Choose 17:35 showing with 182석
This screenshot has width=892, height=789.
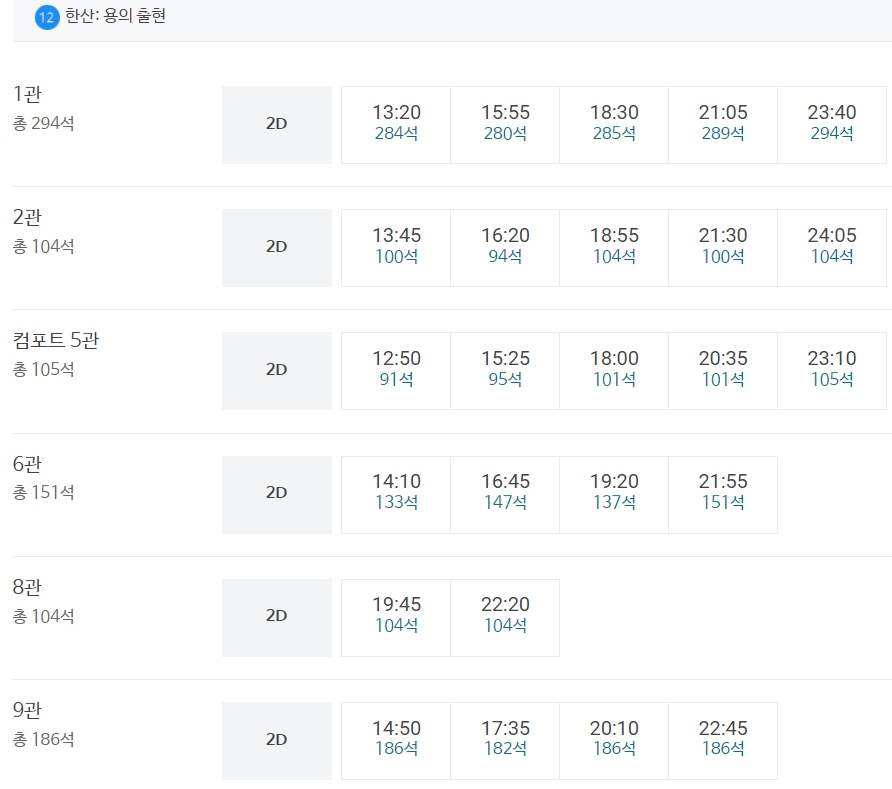[505, 741]
